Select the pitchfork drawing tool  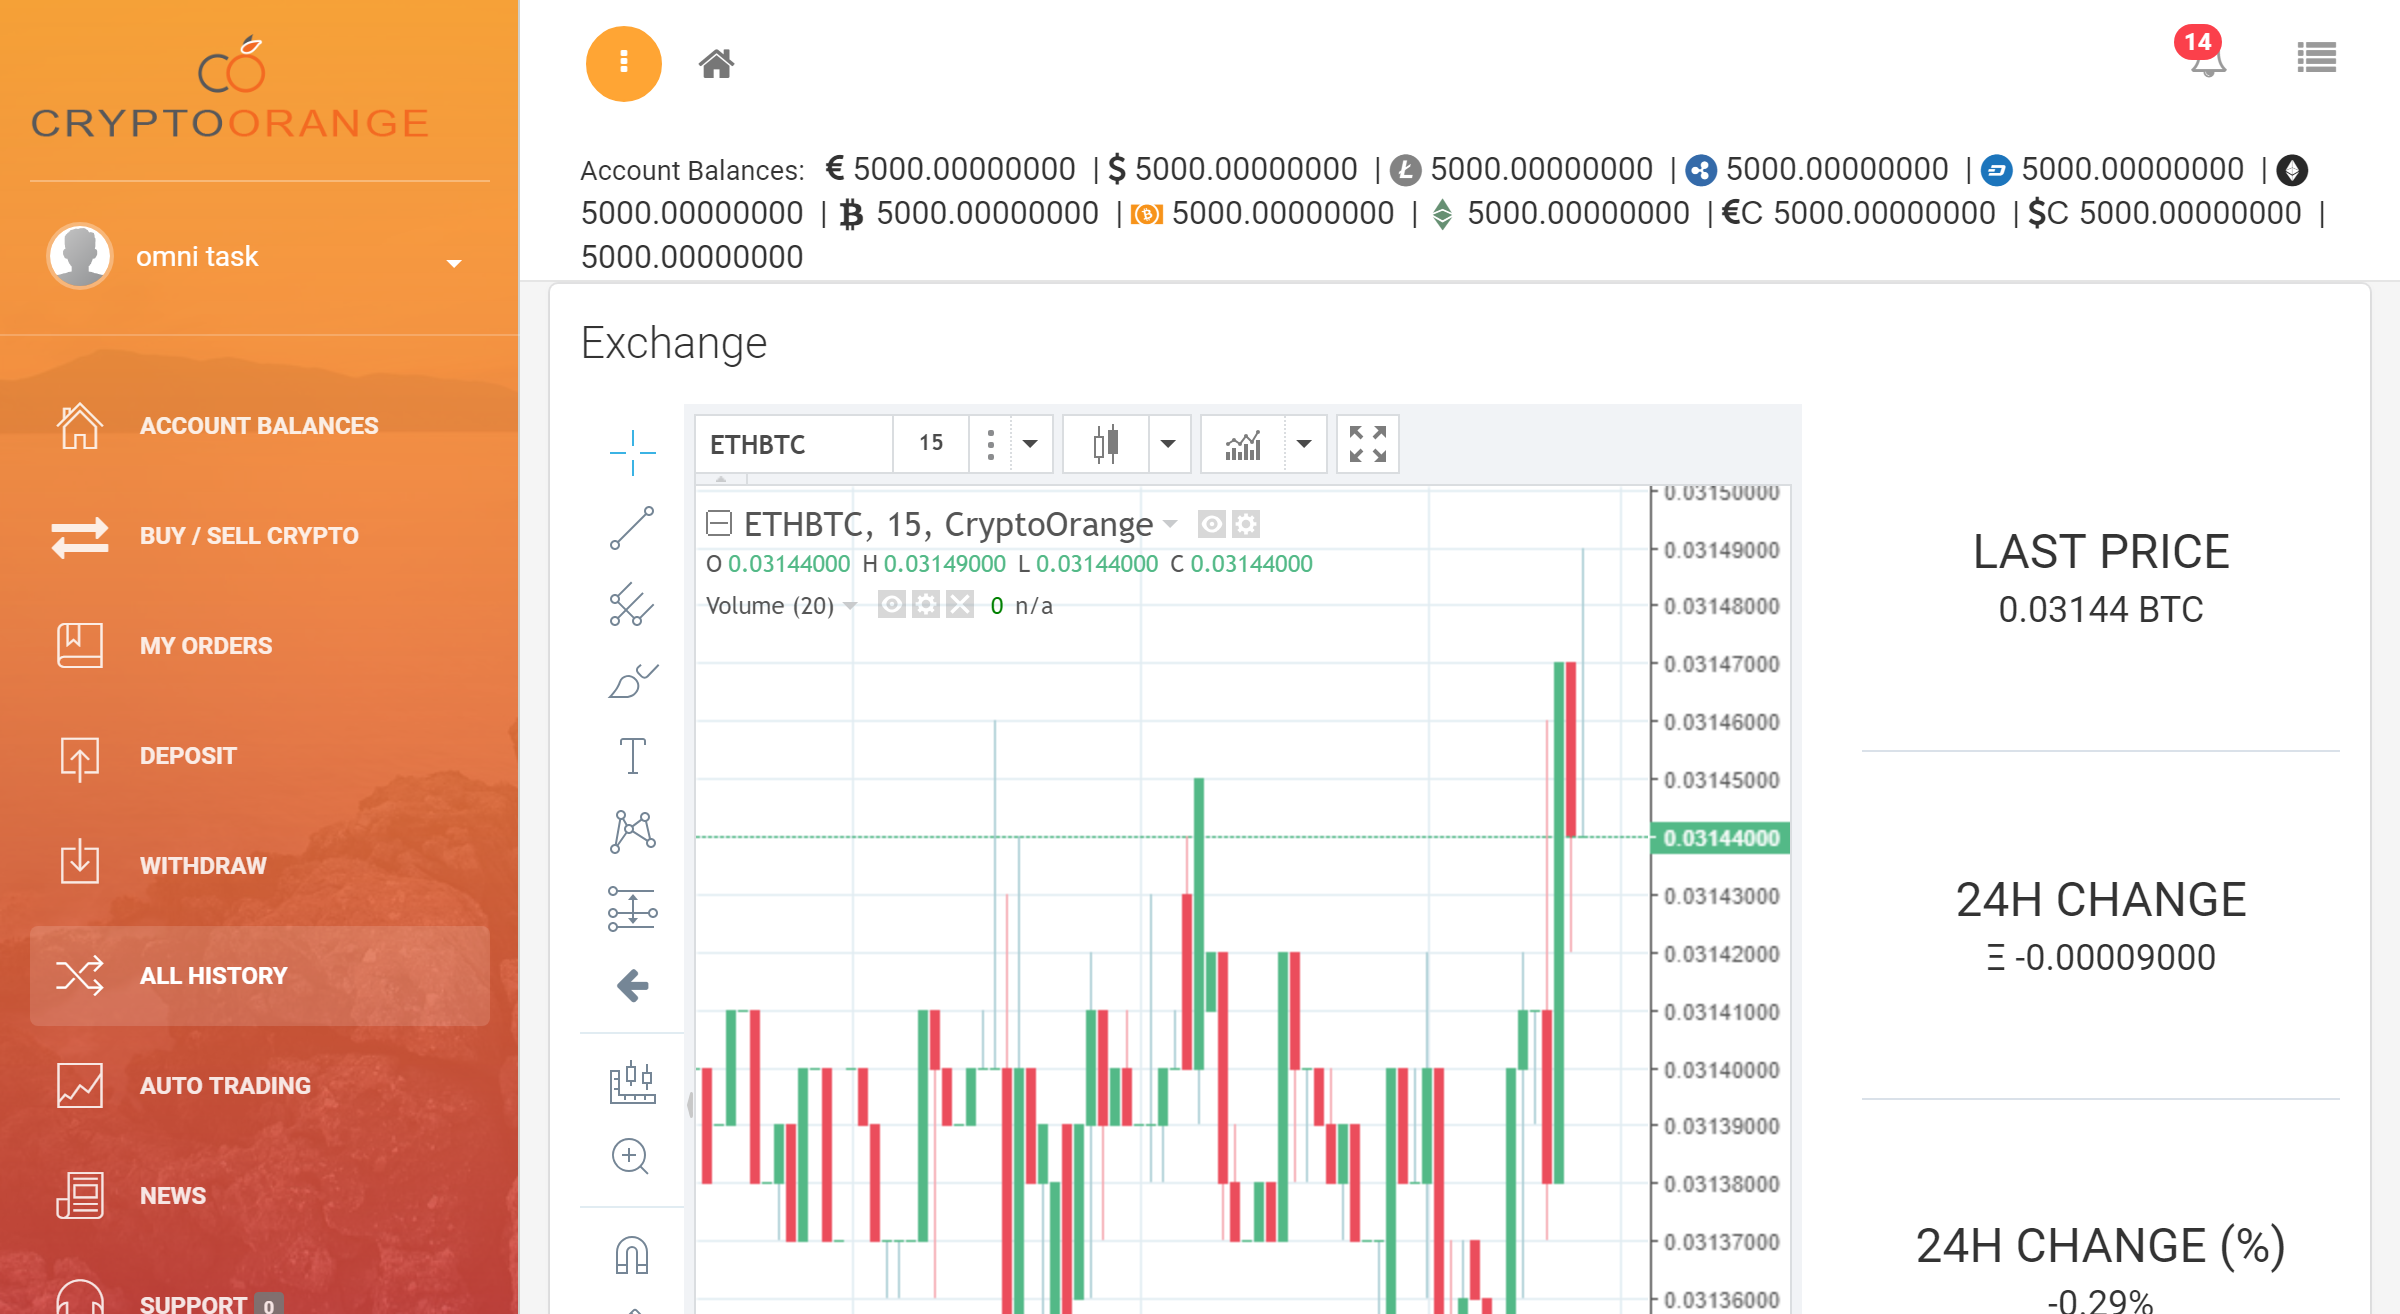click(x=632, y=604)
